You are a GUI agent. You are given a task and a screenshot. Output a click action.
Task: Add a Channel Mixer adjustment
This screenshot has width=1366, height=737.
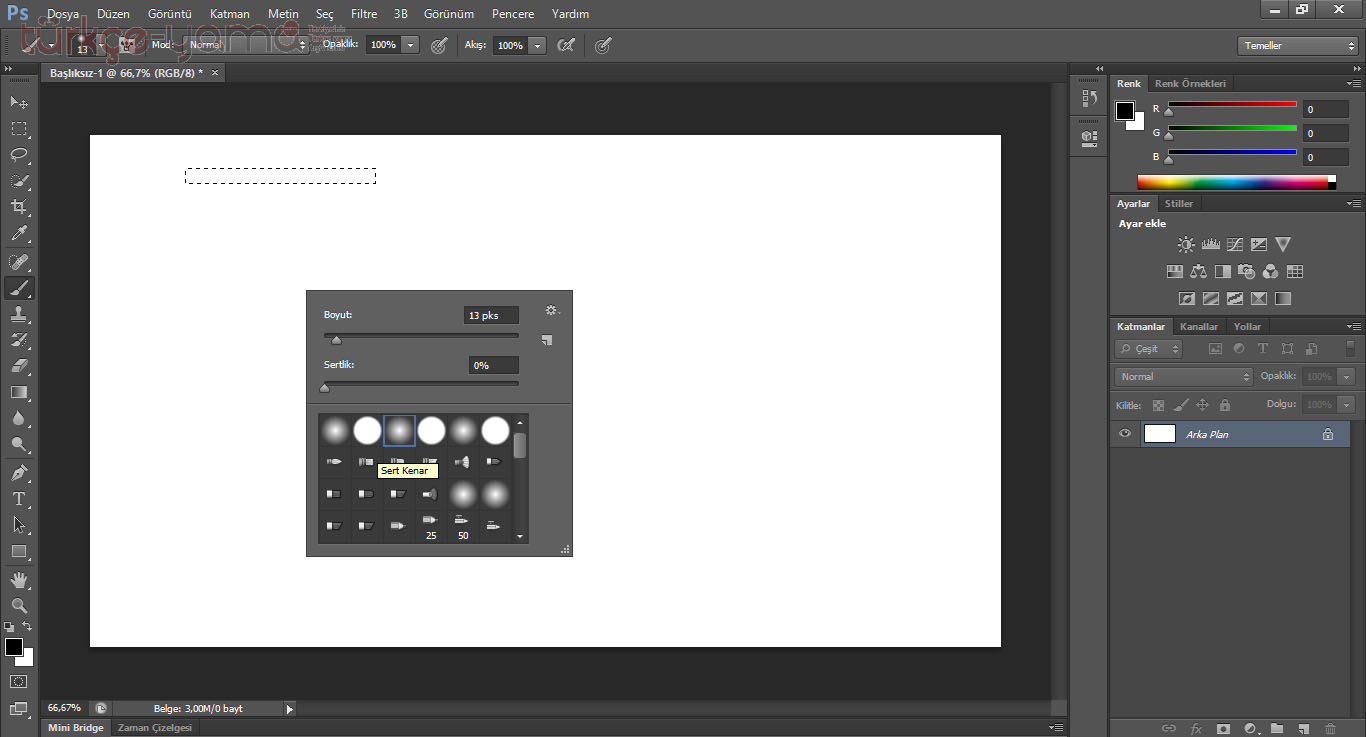pos(1270,271)
